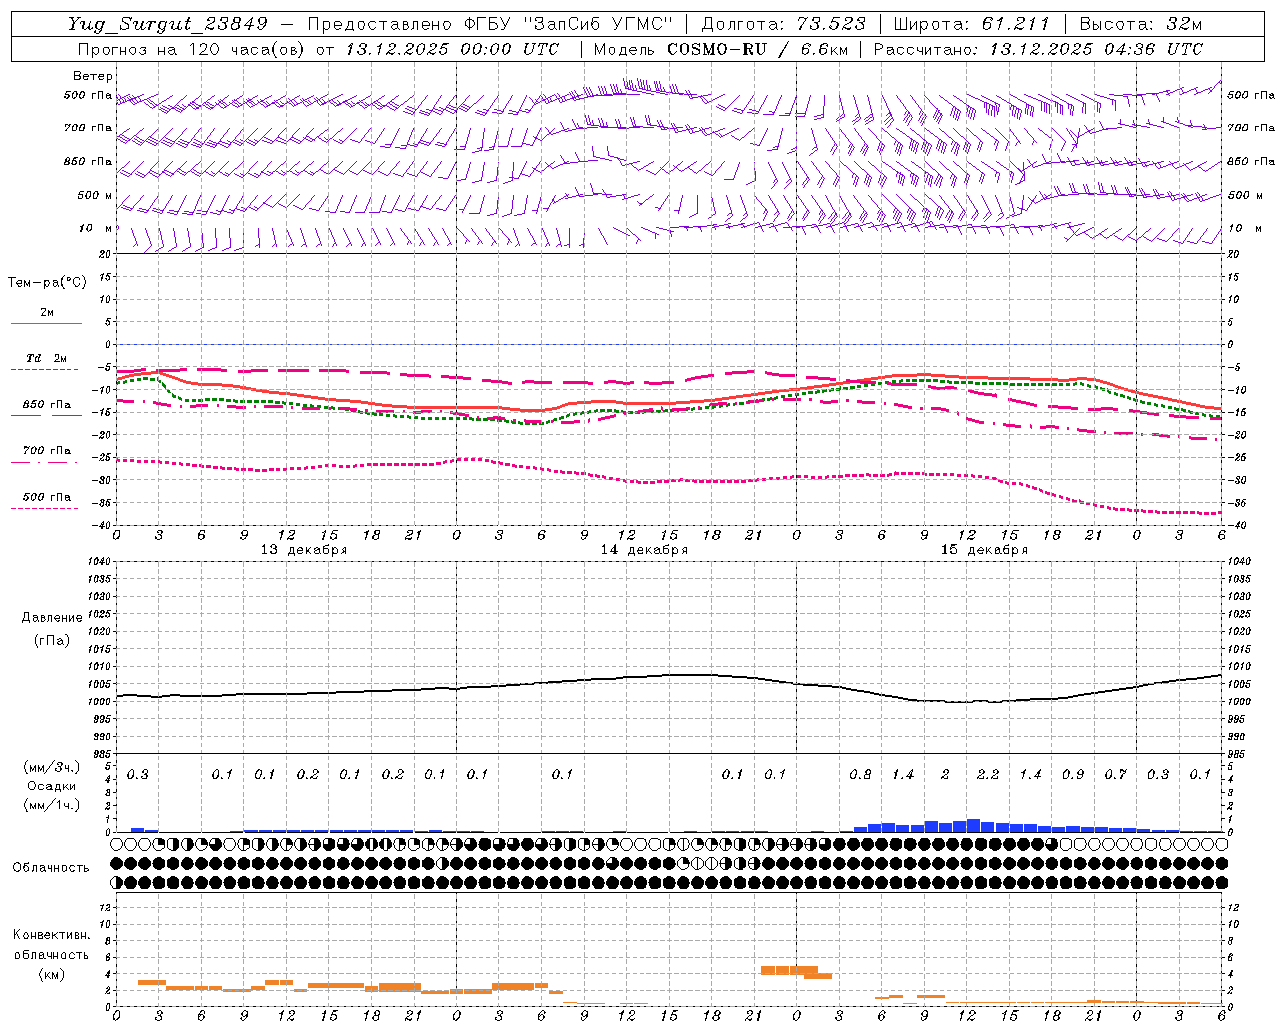Click the model label COSMO-RU / 6.6км
The height and width of the screenshot is (1024, 1280).
pos(757,49)
